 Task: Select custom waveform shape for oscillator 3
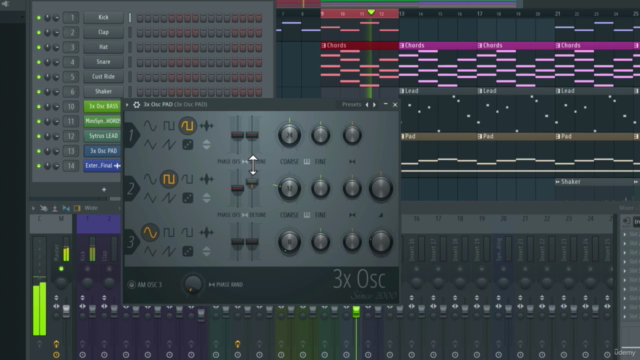tap(207, 233)
